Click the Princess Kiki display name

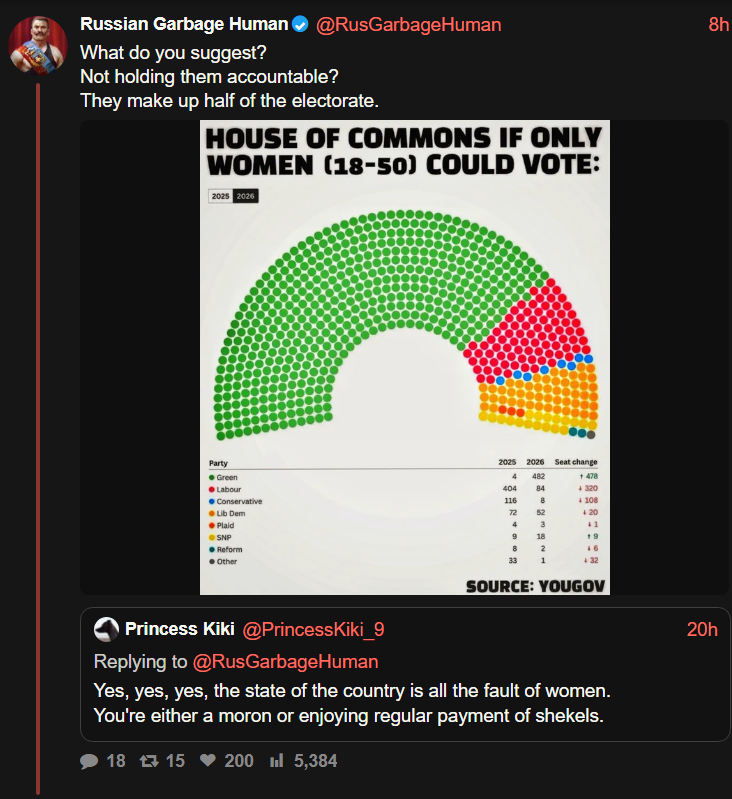coord(180,629)
